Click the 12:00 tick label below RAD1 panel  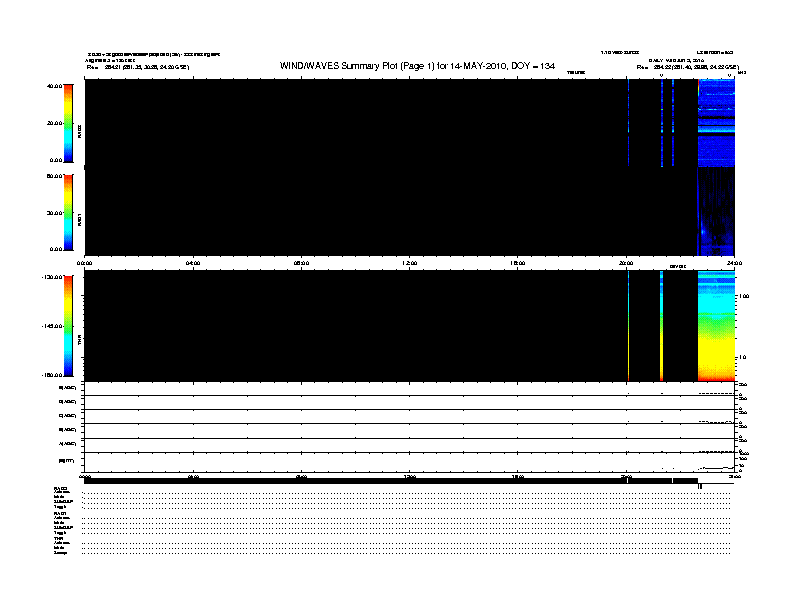[410, 263]
